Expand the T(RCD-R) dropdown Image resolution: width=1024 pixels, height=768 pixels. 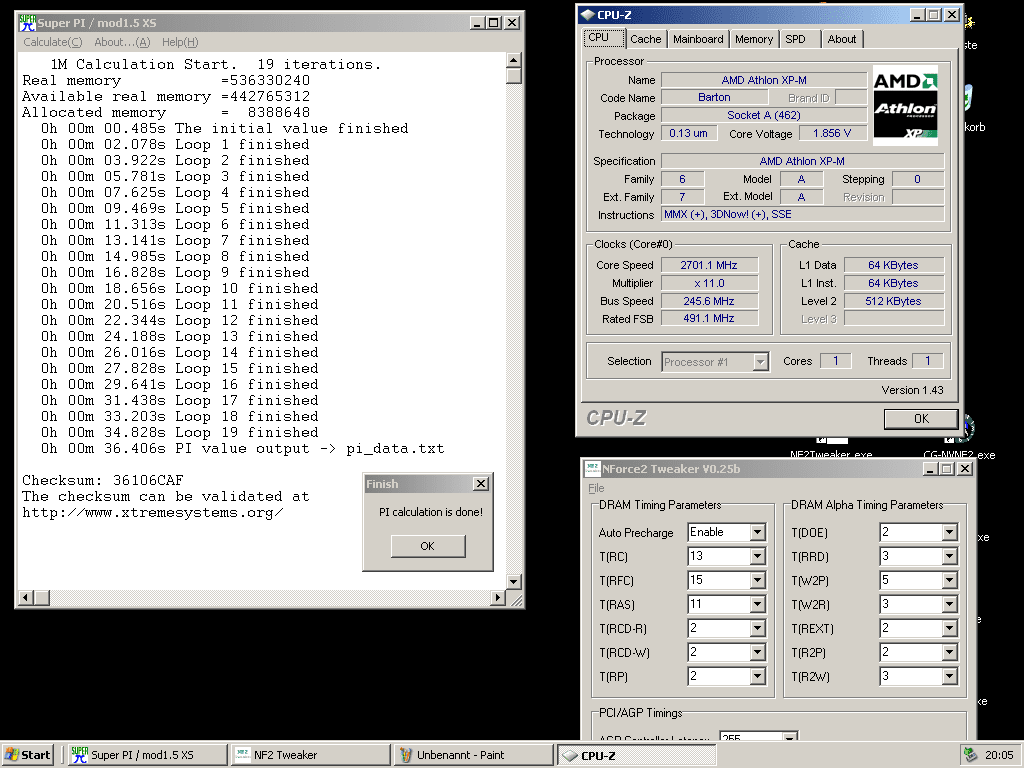[758, 628]
